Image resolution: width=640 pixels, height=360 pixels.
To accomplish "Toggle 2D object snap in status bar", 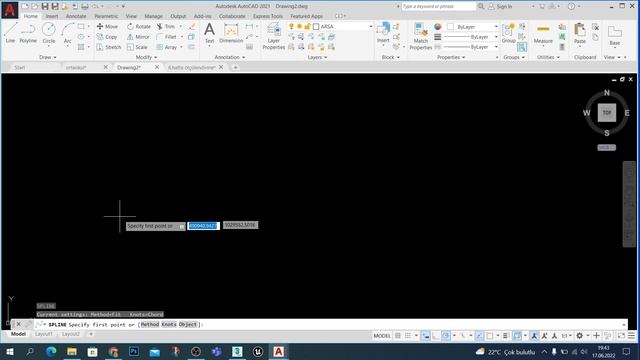I will pos(490,336).
